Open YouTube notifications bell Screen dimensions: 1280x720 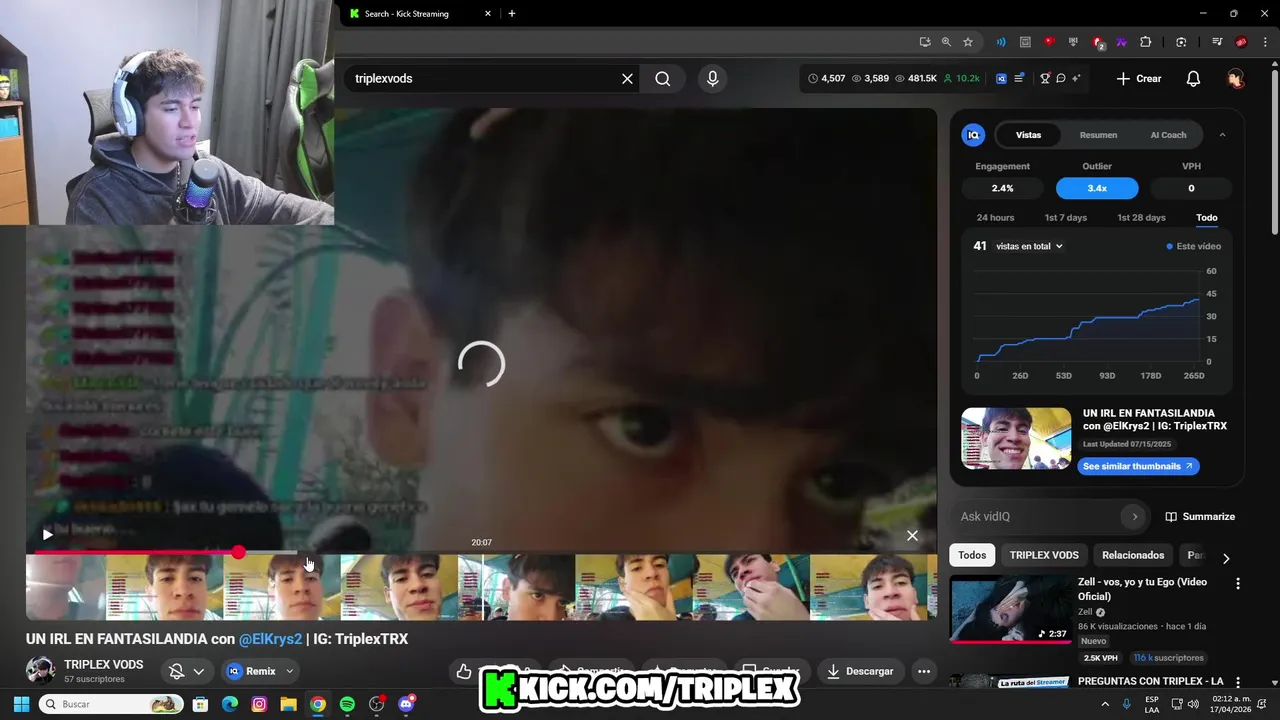click(1193, 79)
